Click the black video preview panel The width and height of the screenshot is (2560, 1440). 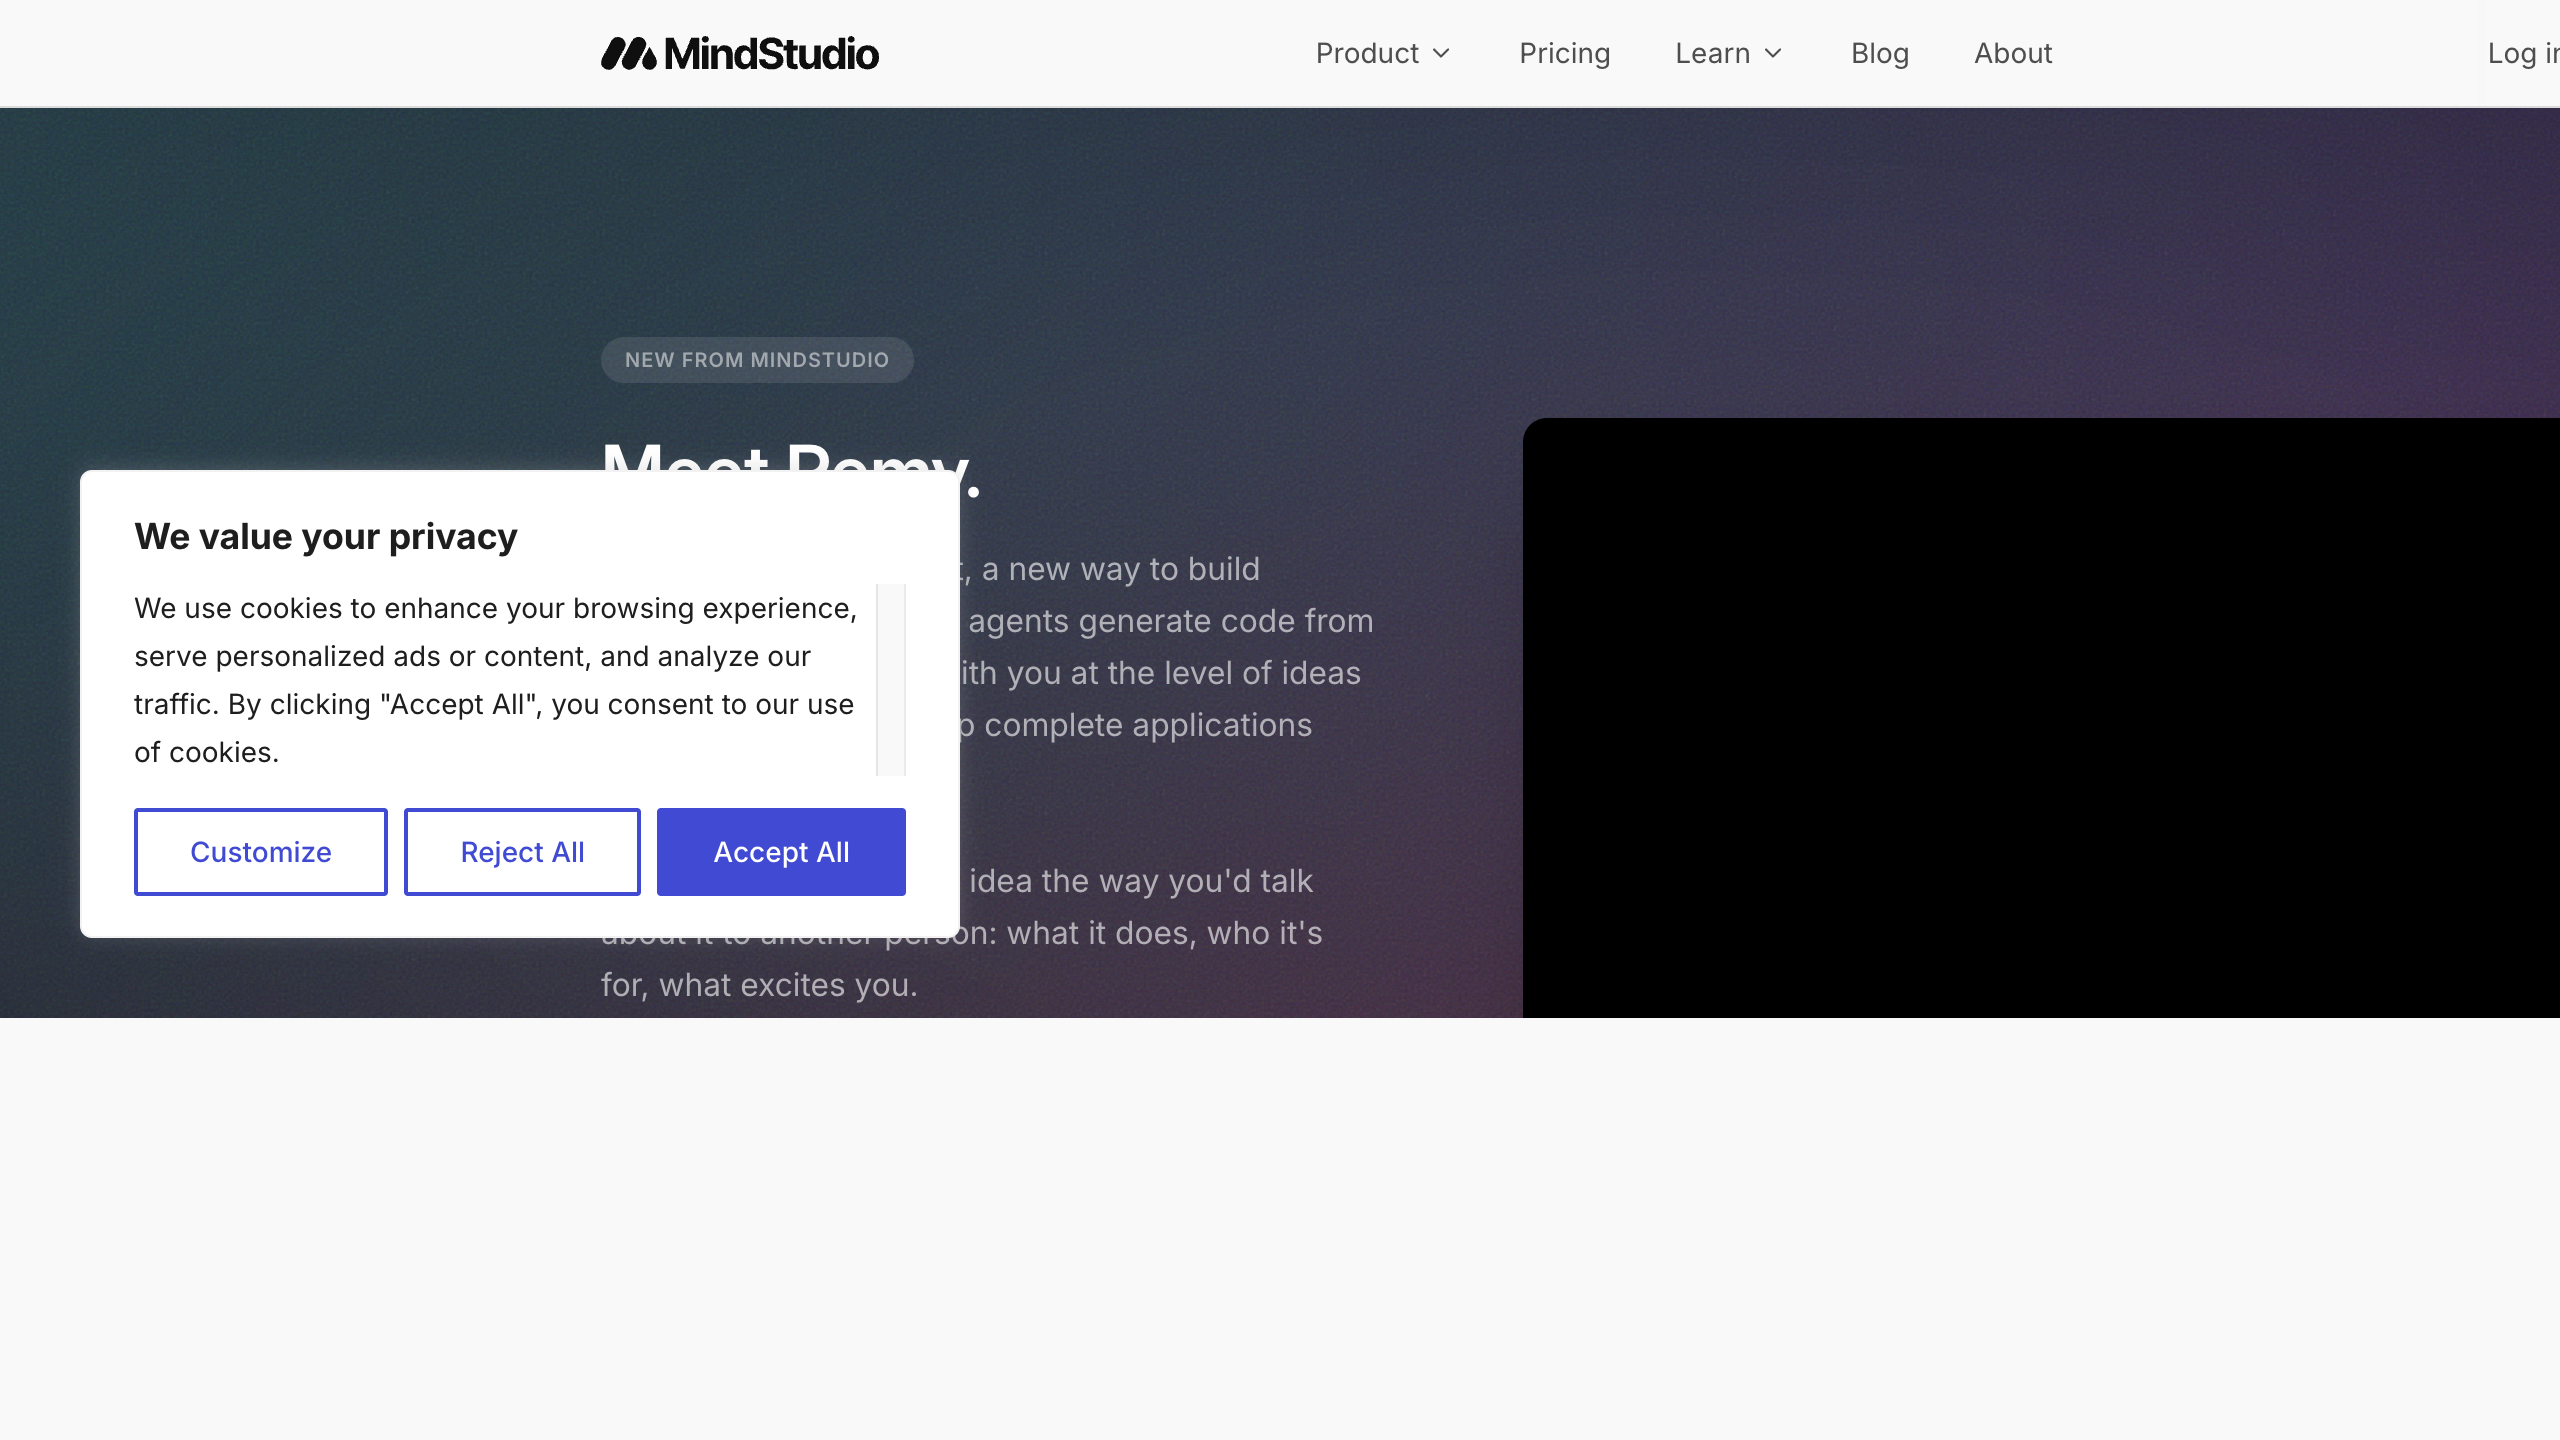pos(2040,718)
